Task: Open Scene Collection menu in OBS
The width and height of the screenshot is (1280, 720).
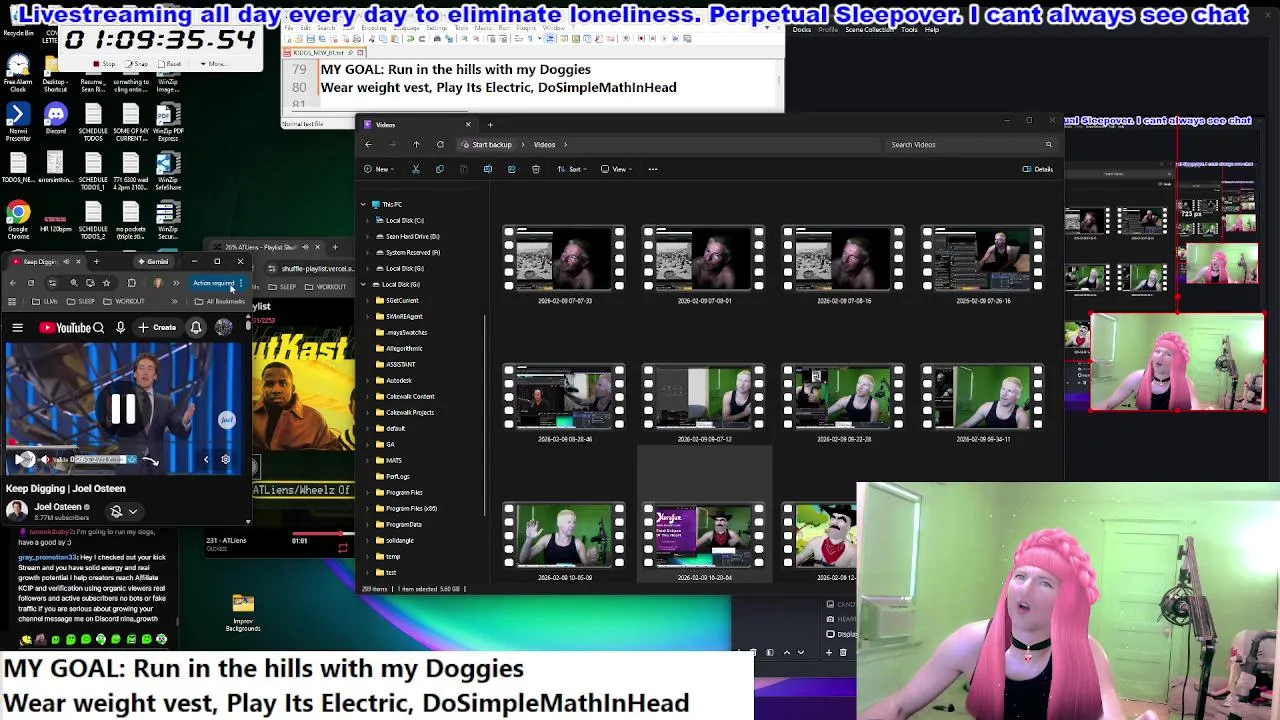Action: point(868,30)
